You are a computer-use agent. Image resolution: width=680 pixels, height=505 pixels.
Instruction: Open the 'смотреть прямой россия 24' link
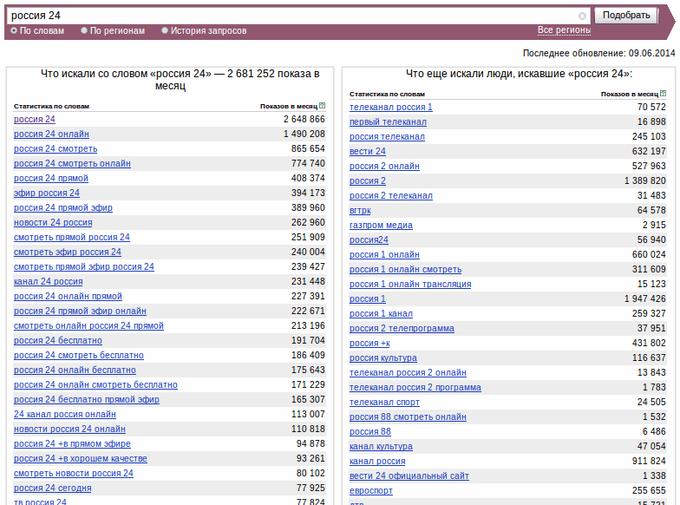coord(72,237)
